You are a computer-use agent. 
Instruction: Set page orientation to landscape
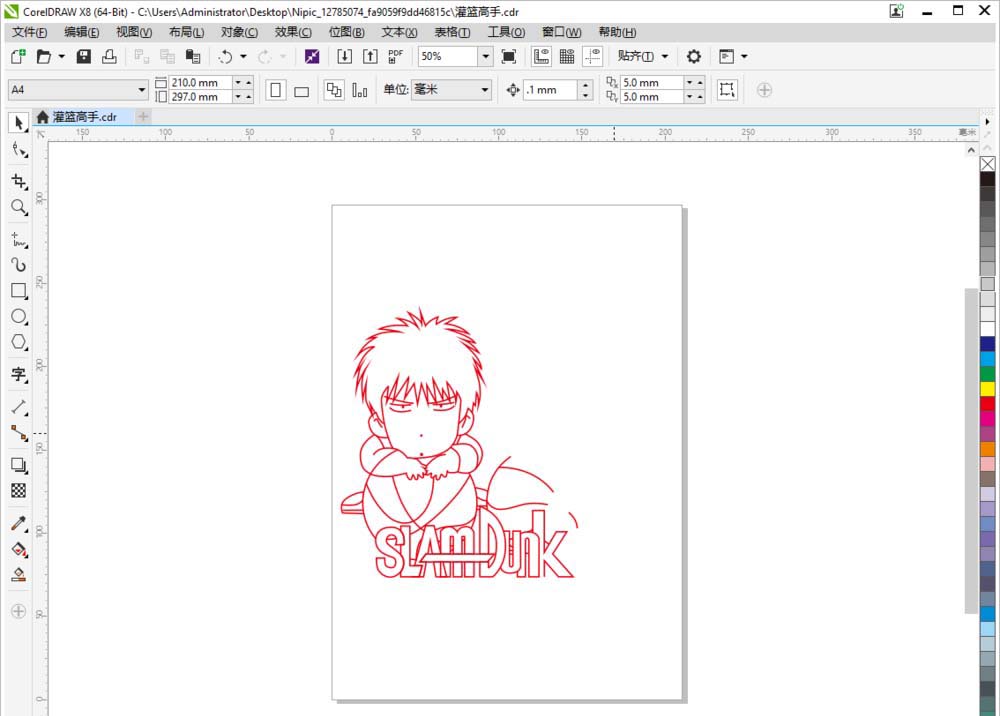pos(302,90)
